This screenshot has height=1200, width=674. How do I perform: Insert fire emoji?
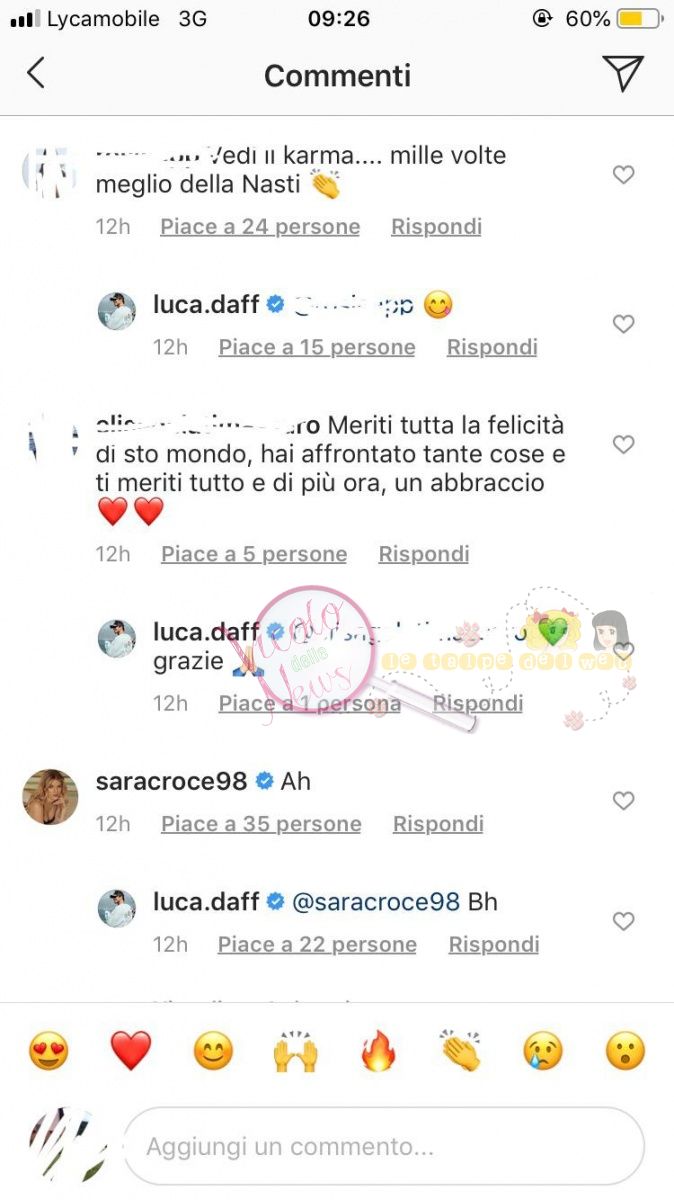click(x=377, y=1051)
